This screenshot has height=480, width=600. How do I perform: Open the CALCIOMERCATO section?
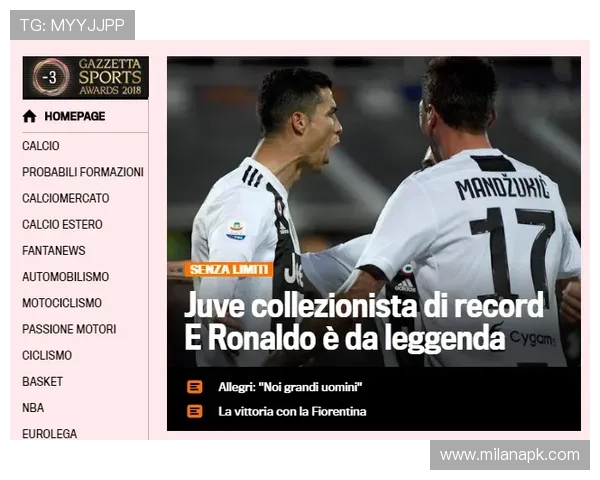[x=66, y=198]
